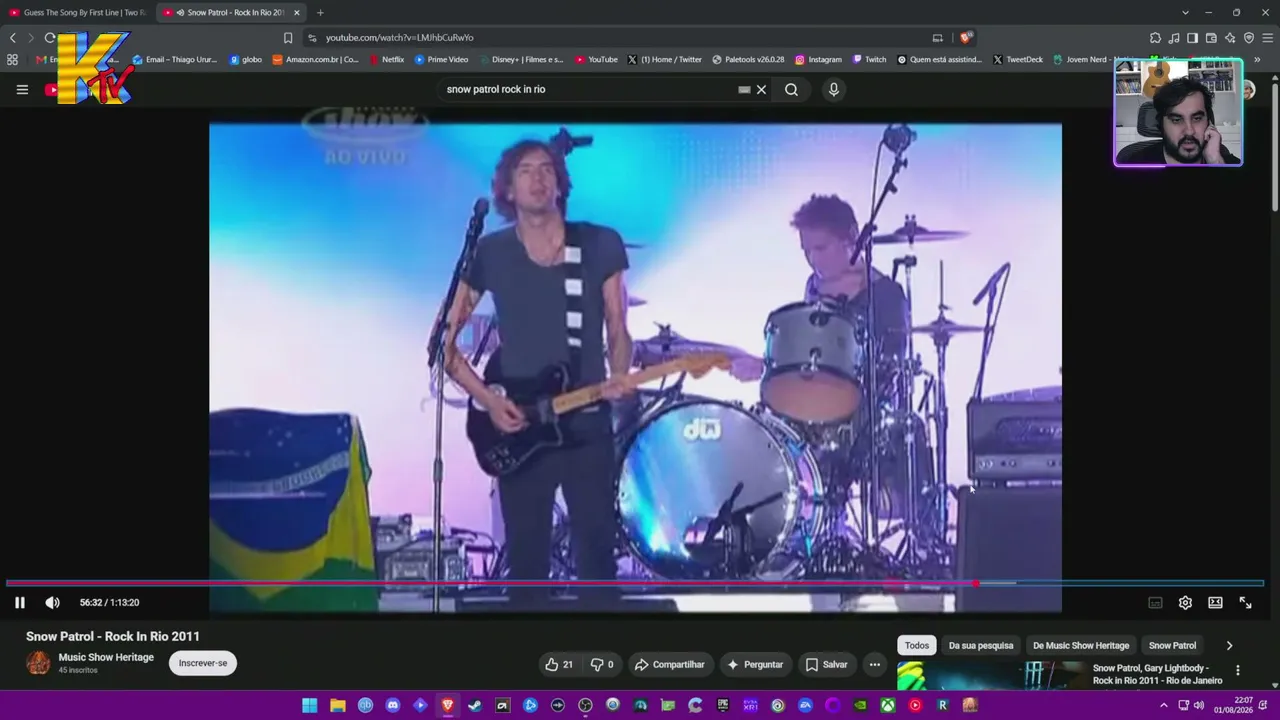Focus the YouTube search input field
This screenshot has height=720, width=1280.
pyautogui.click(x=590, y=89)
